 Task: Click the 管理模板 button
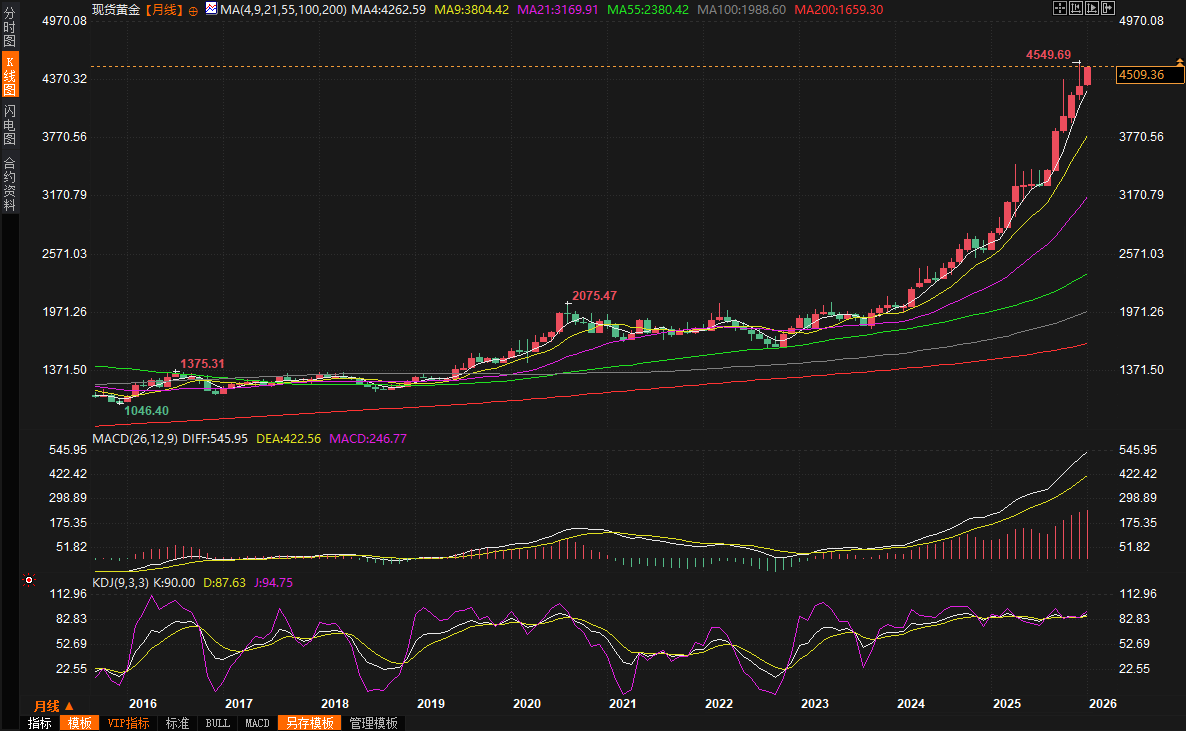(x=373, y=723)
